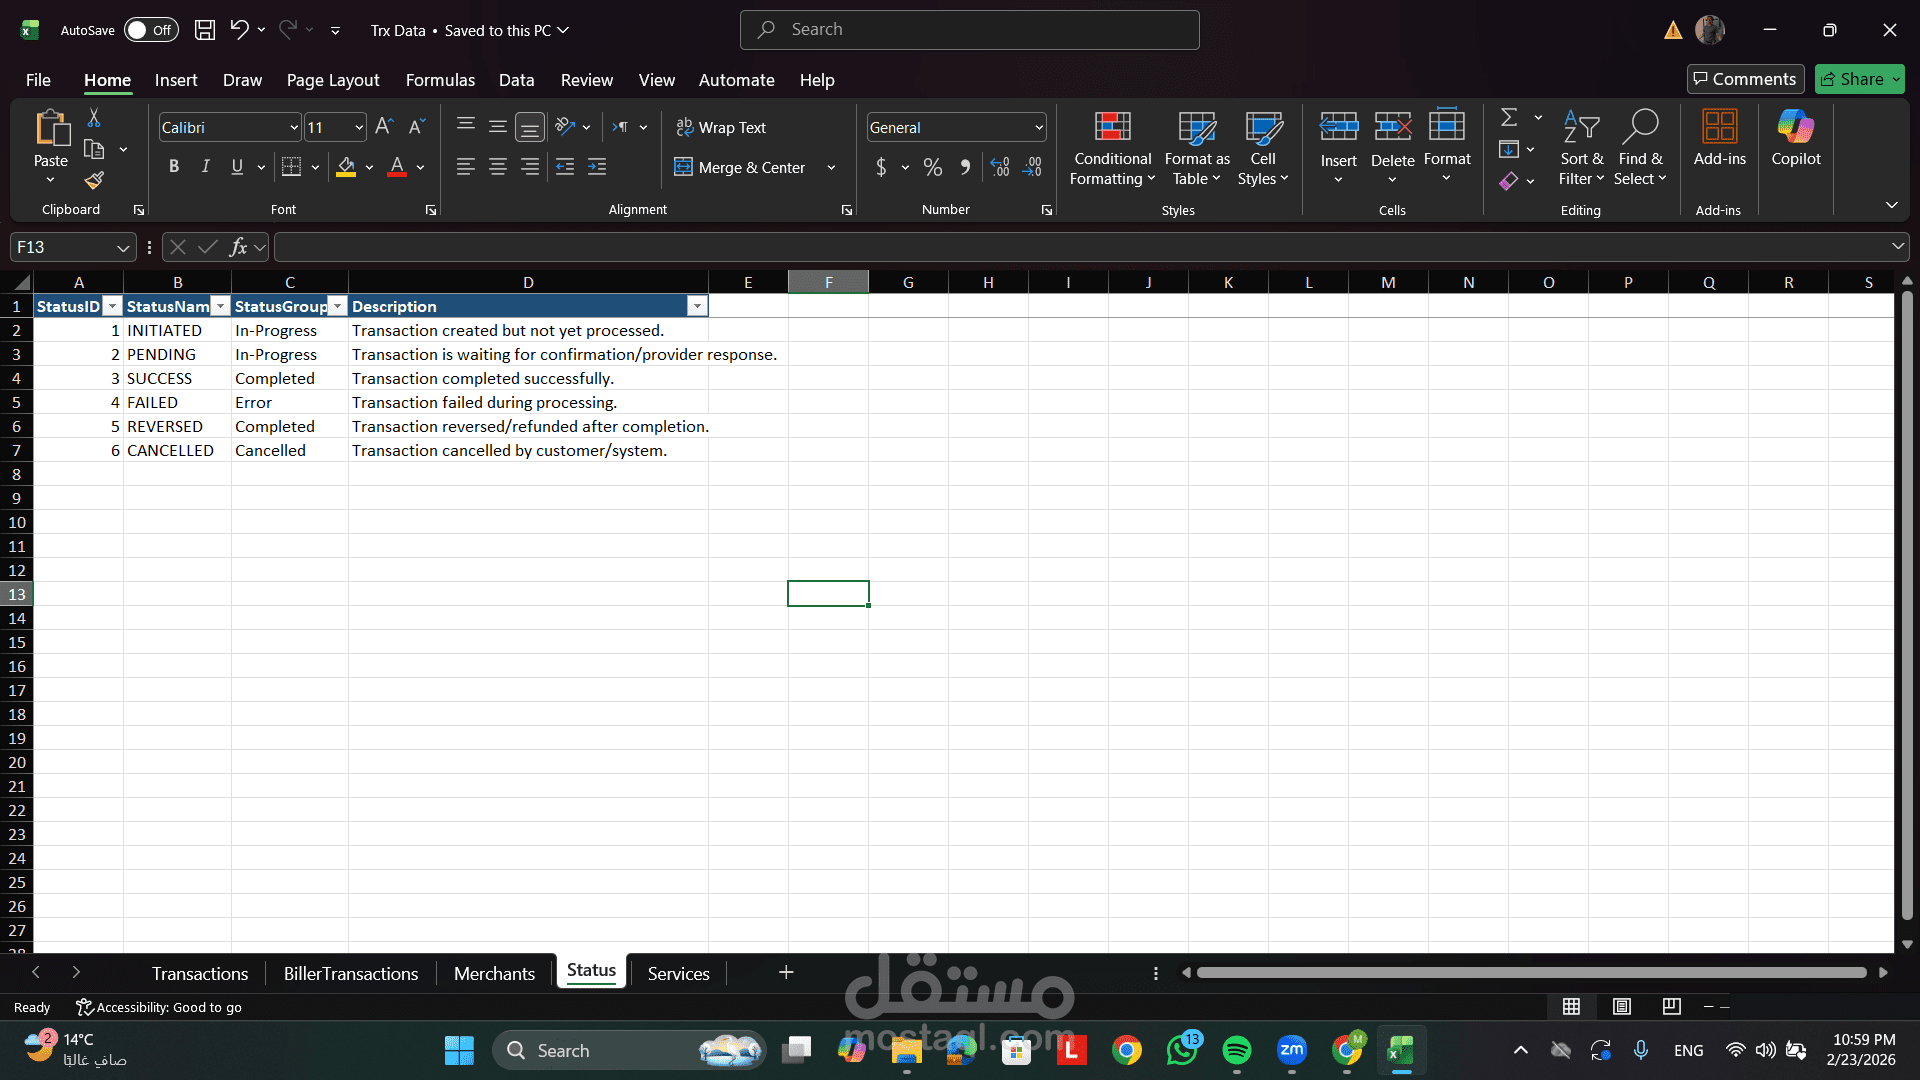
Task: Apply Percent Style number format
Action: tap(932, 167)
